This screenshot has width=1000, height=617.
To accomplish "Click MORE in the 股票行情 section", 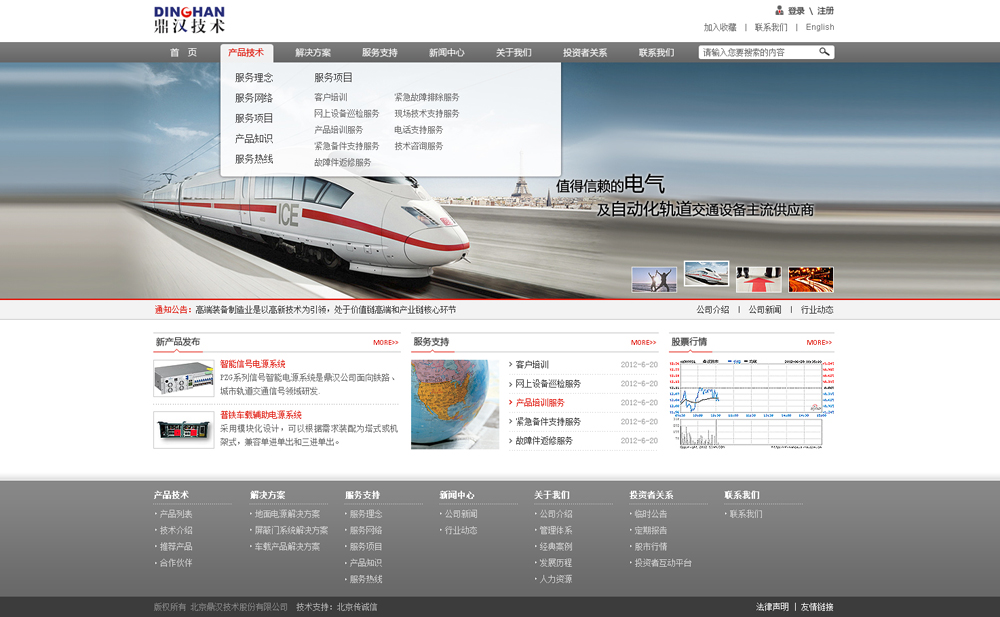I will coord(819,343).
